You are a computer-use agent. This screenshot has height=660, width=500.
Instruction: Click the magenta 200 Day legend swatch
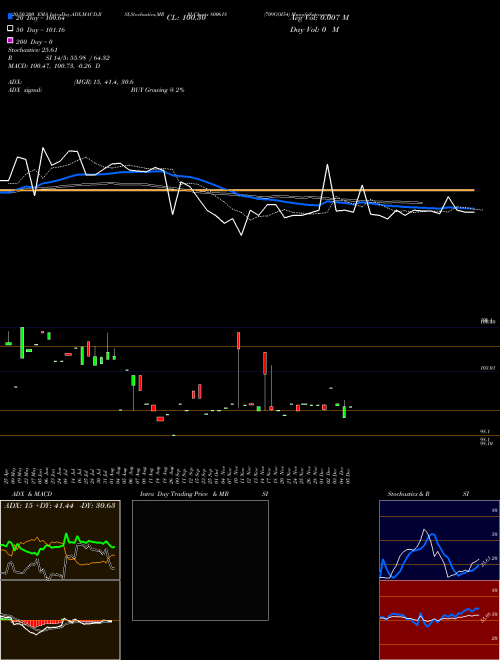tap(10, 40)
